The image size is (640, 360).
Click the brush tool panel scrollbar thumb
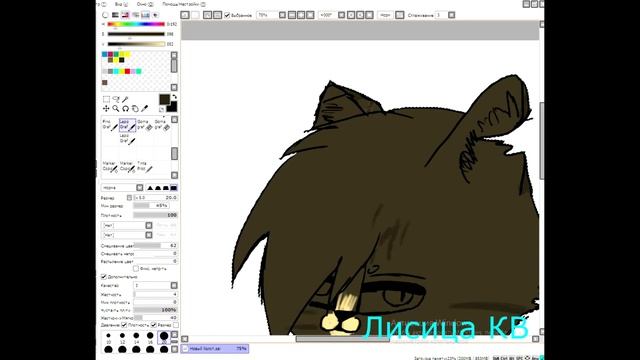[174, 153]
